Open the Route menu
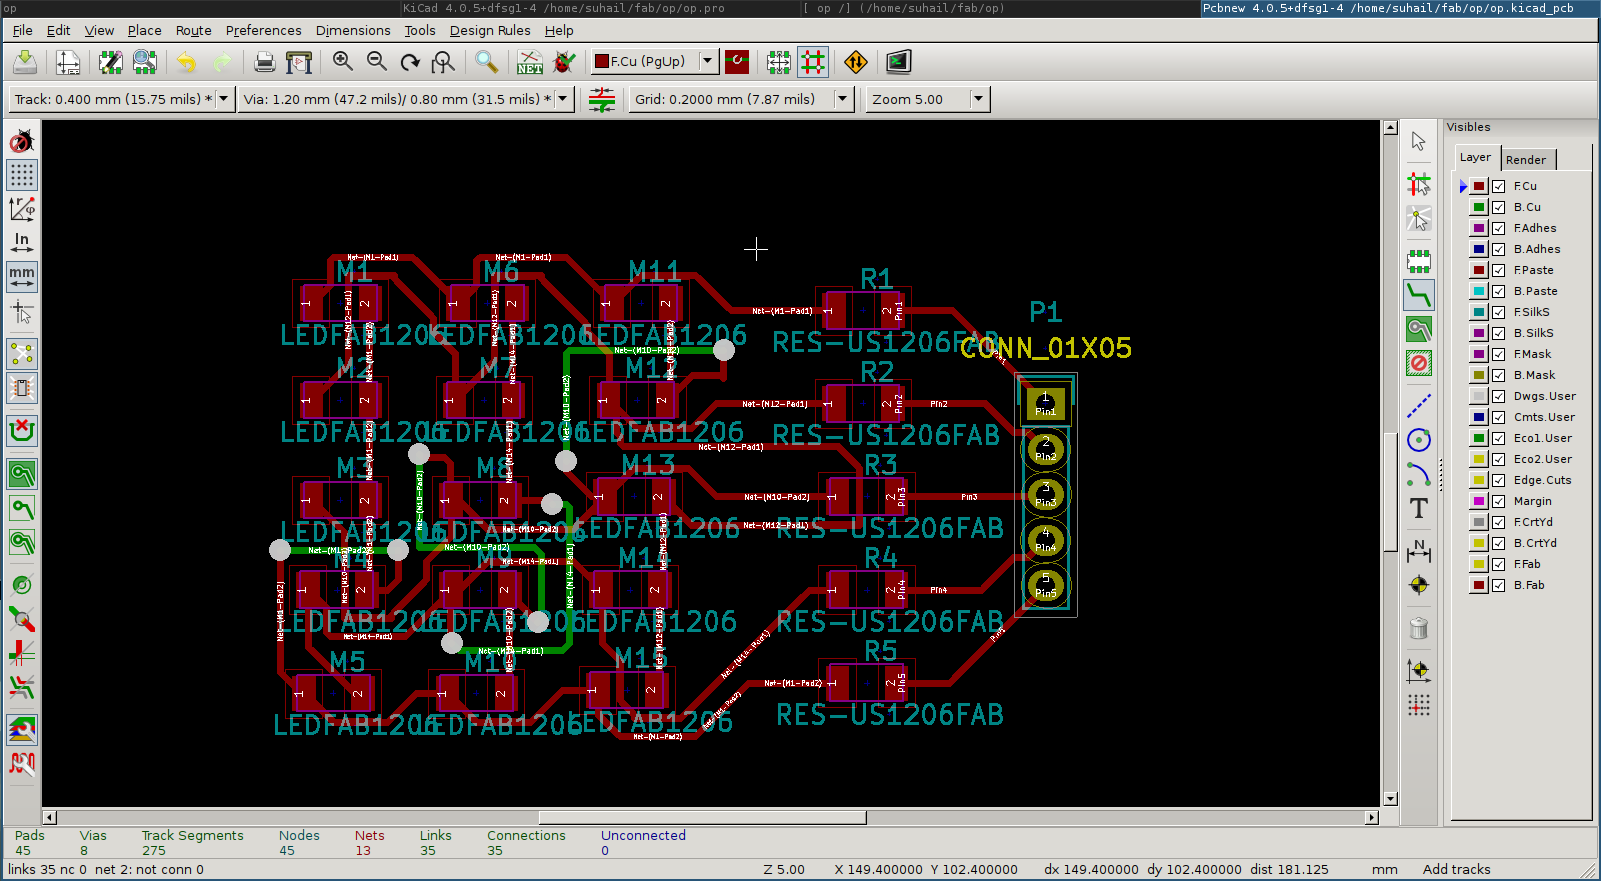1601x881 pixels. [x=194, y=30]
